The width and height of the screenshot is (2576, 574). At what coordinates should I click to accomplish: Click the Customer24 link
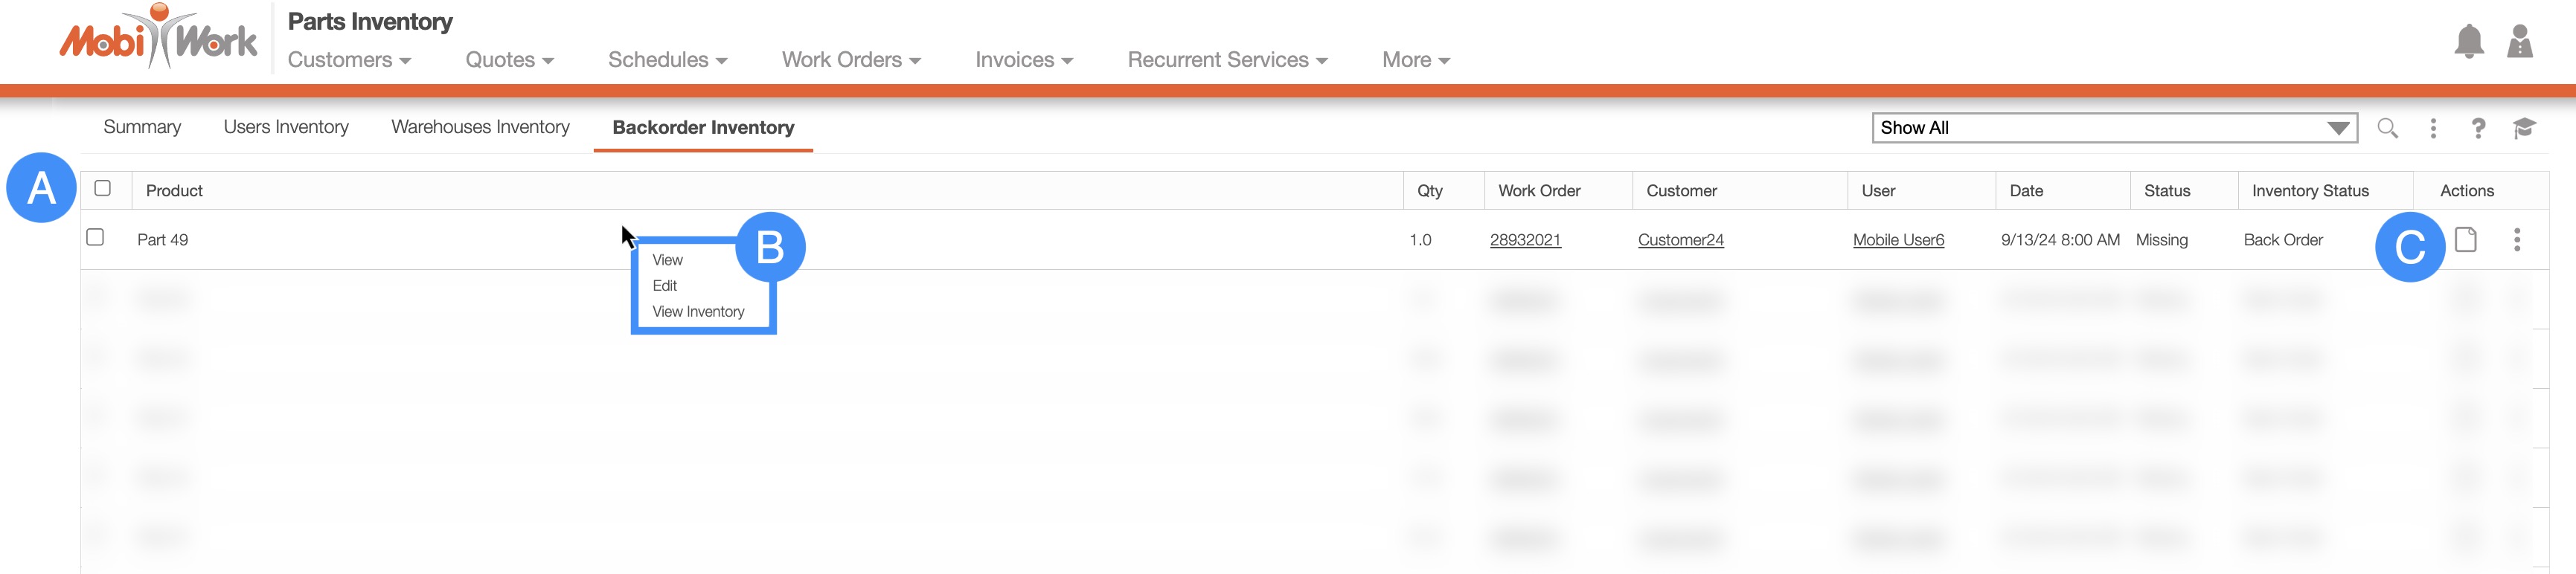(x=1680, y=240)
